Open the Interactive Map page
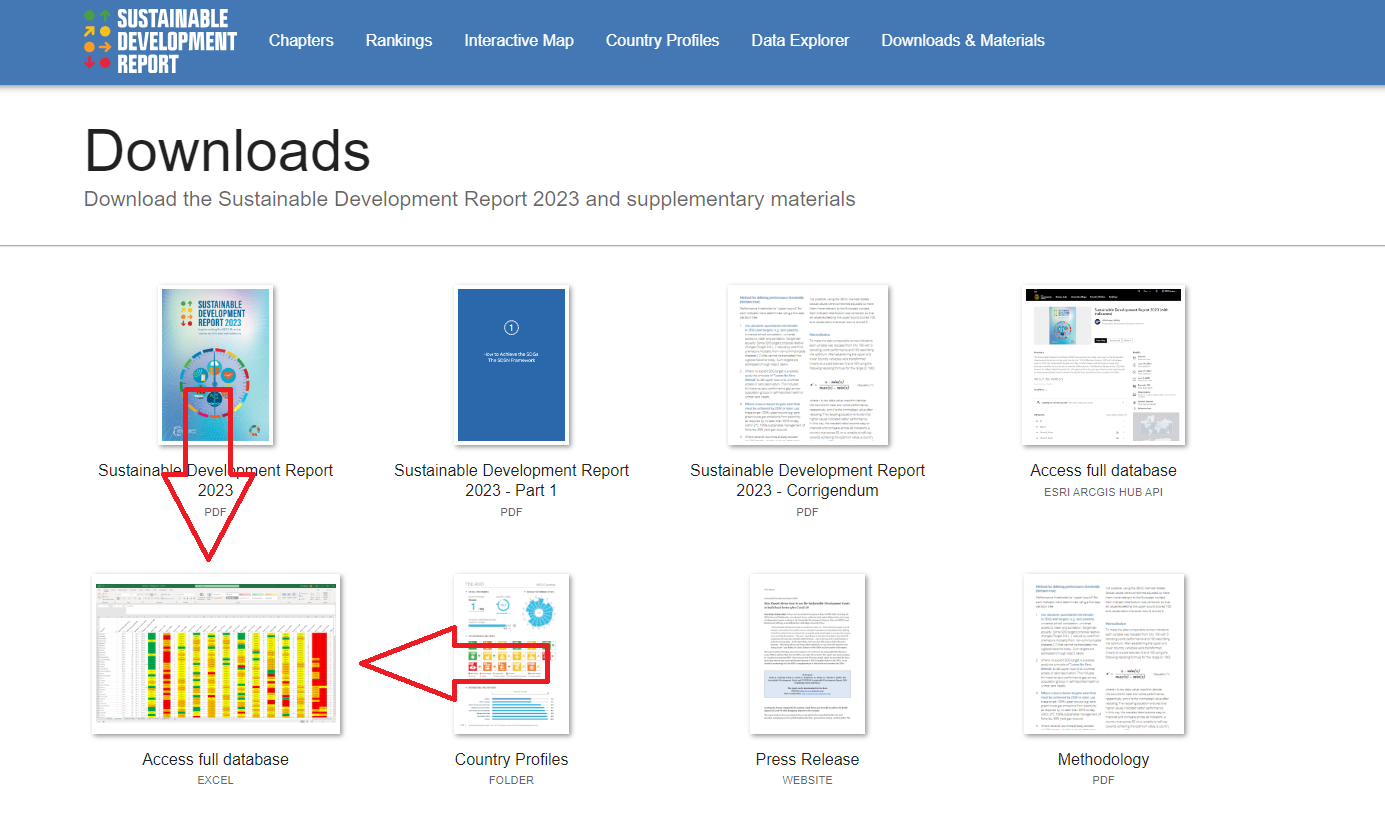Image resolution: width=1385 pixels, height=815 pixels. pos(519,41)
